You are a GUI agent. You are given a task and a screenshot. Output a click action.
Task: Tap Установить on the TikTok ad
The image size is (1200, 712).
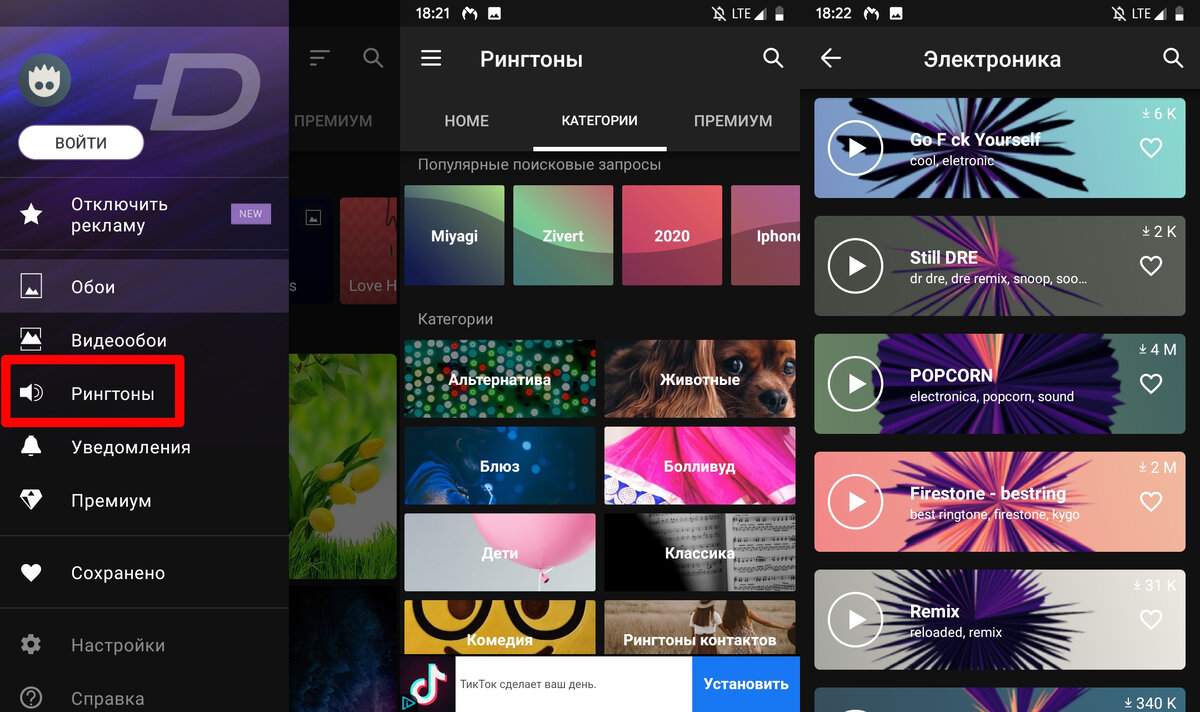click(x=746, y=684)
